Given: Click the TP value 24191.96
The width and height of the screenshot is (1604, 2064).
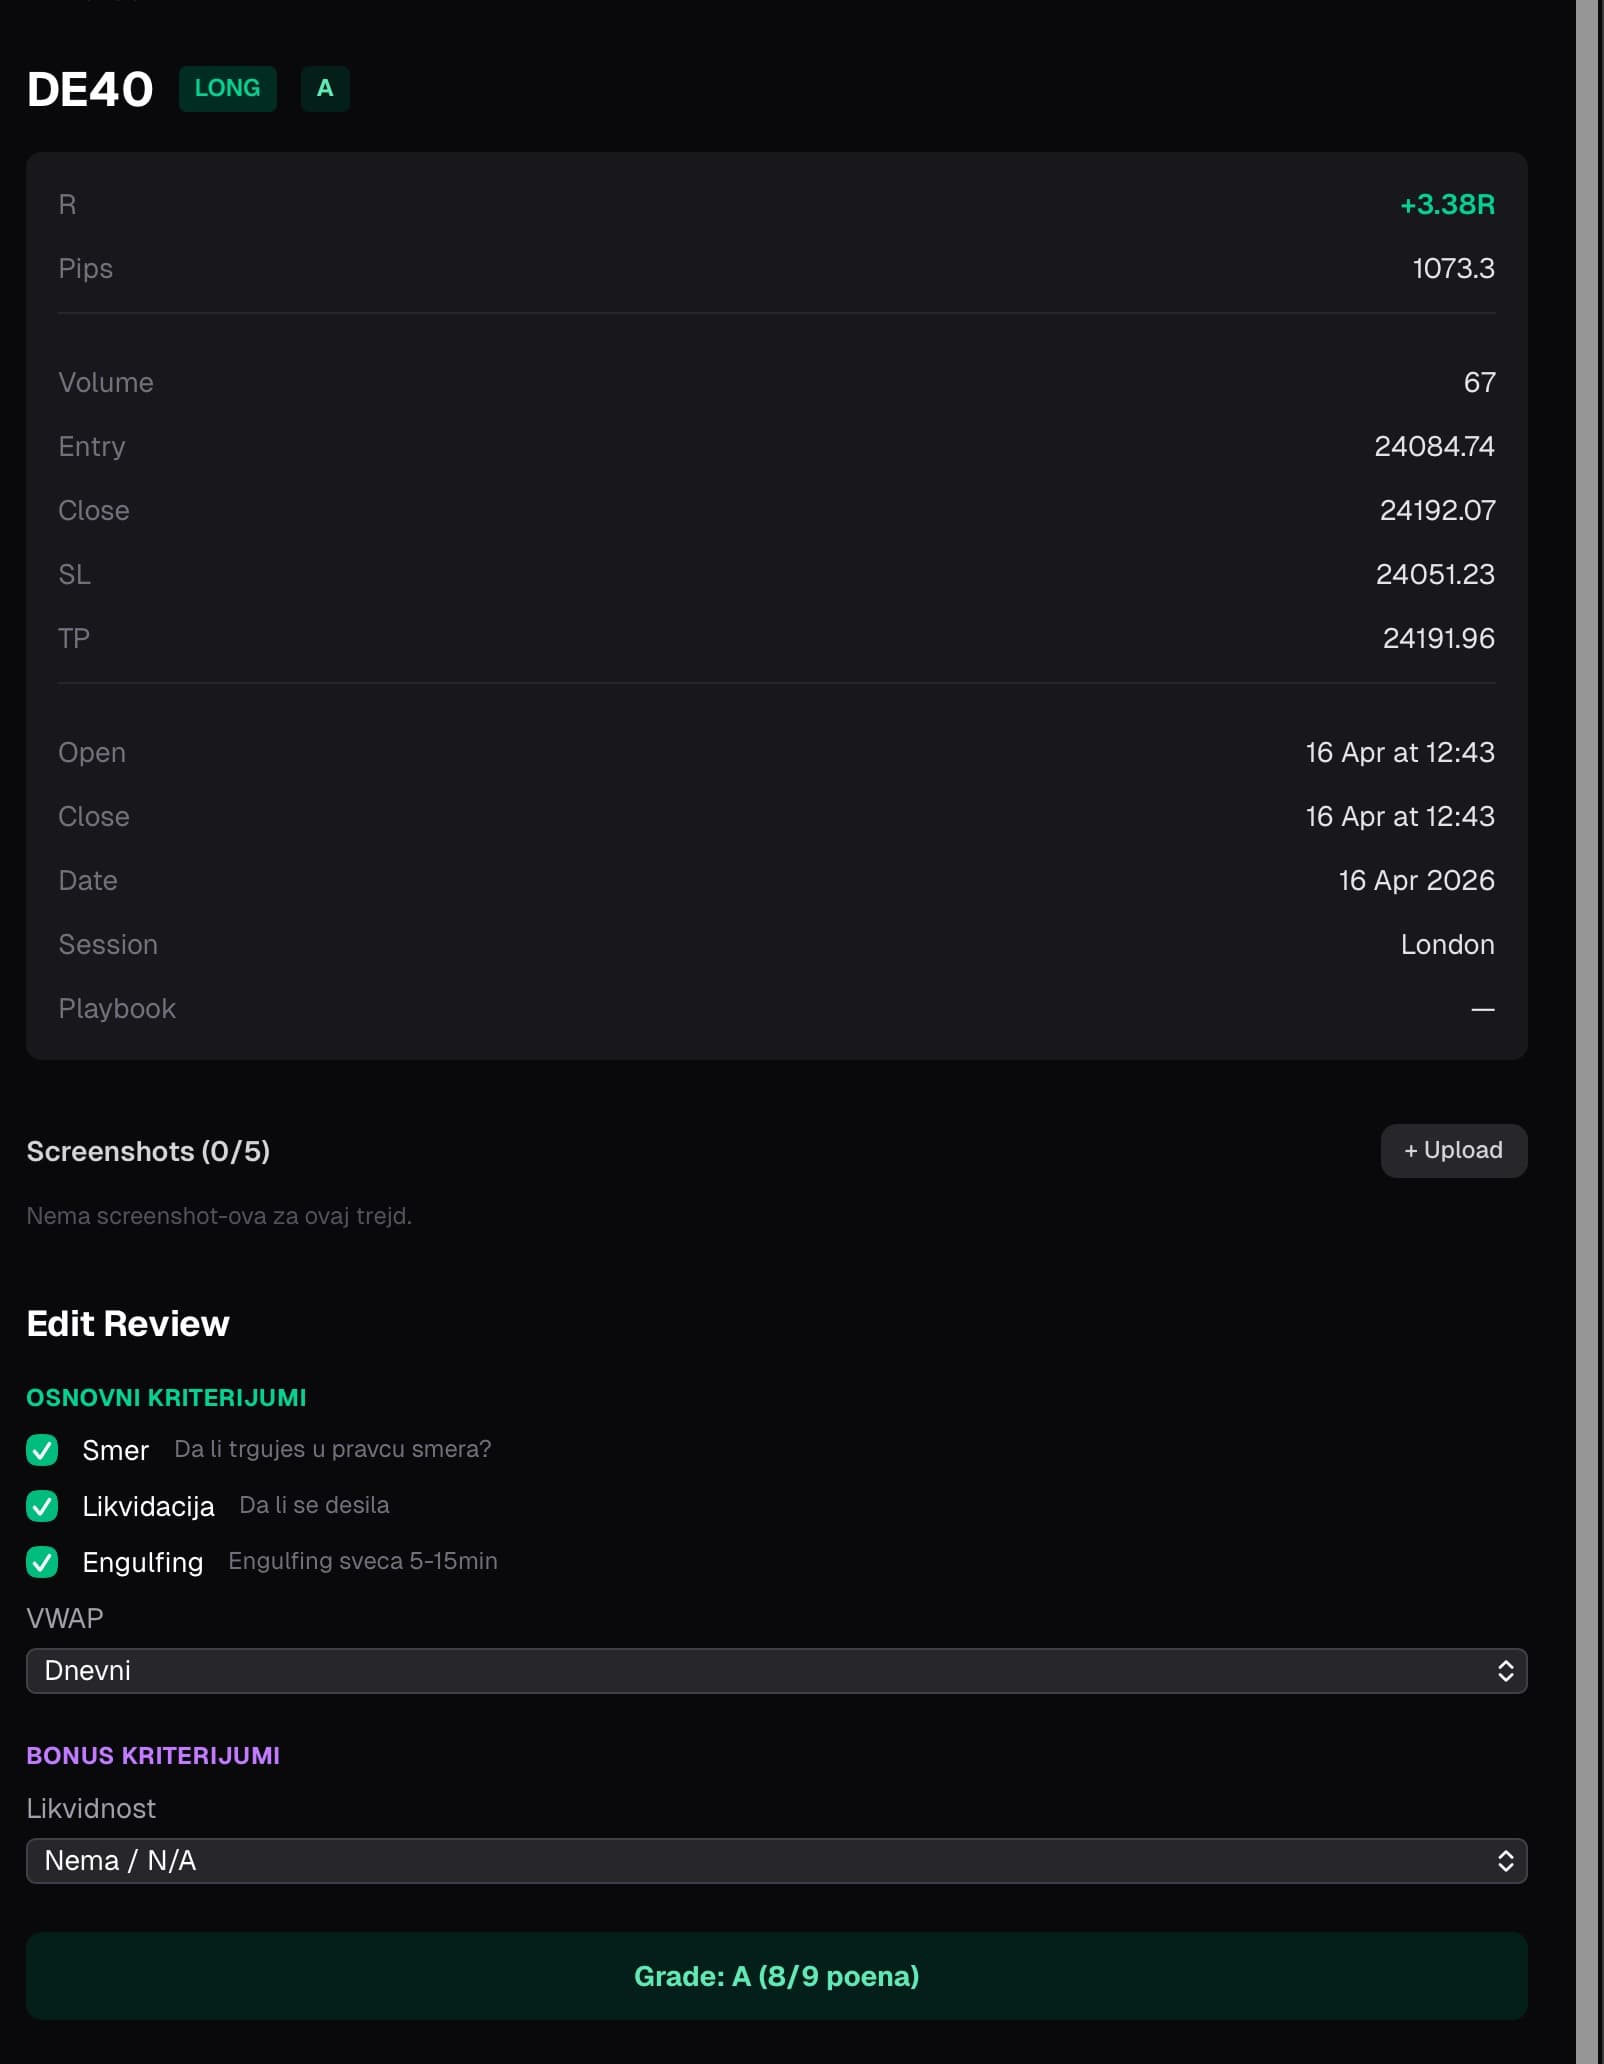Looking at the screenshot, I should (x=1438, y=638).
